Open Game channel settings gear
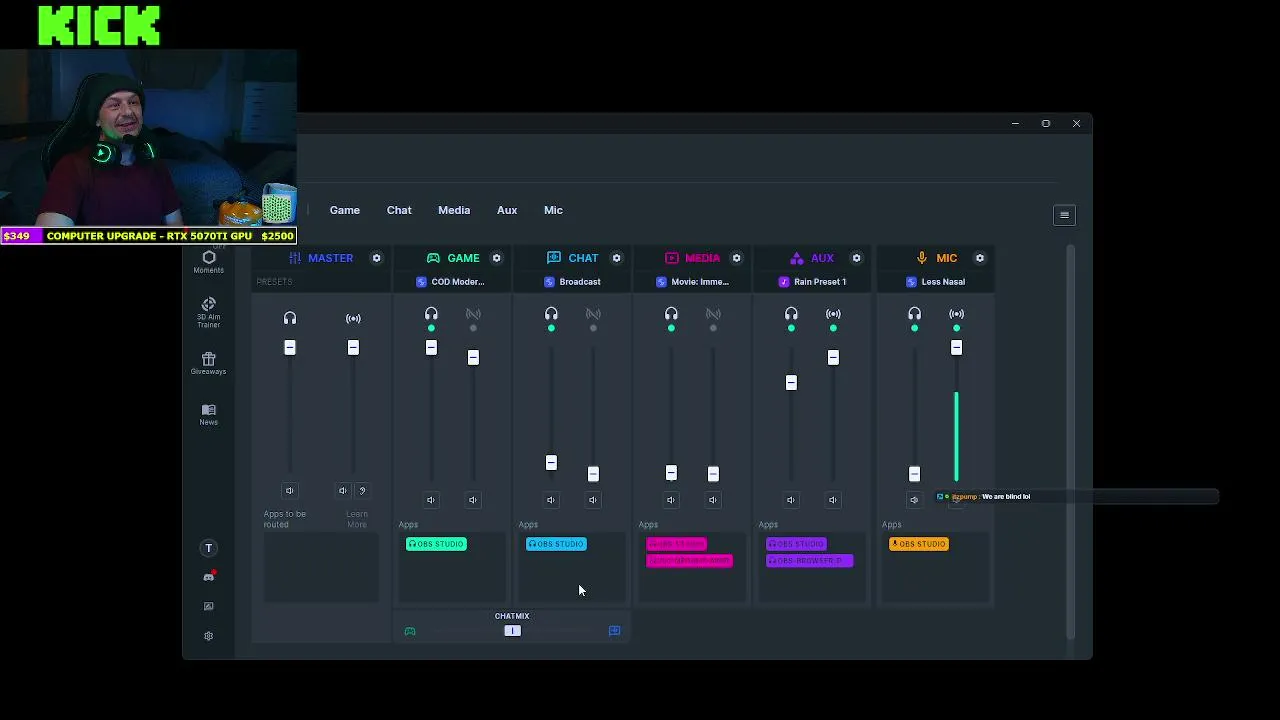Image resolution: width=1280 pixels, height=720 pixels. (x=497, y=258)
